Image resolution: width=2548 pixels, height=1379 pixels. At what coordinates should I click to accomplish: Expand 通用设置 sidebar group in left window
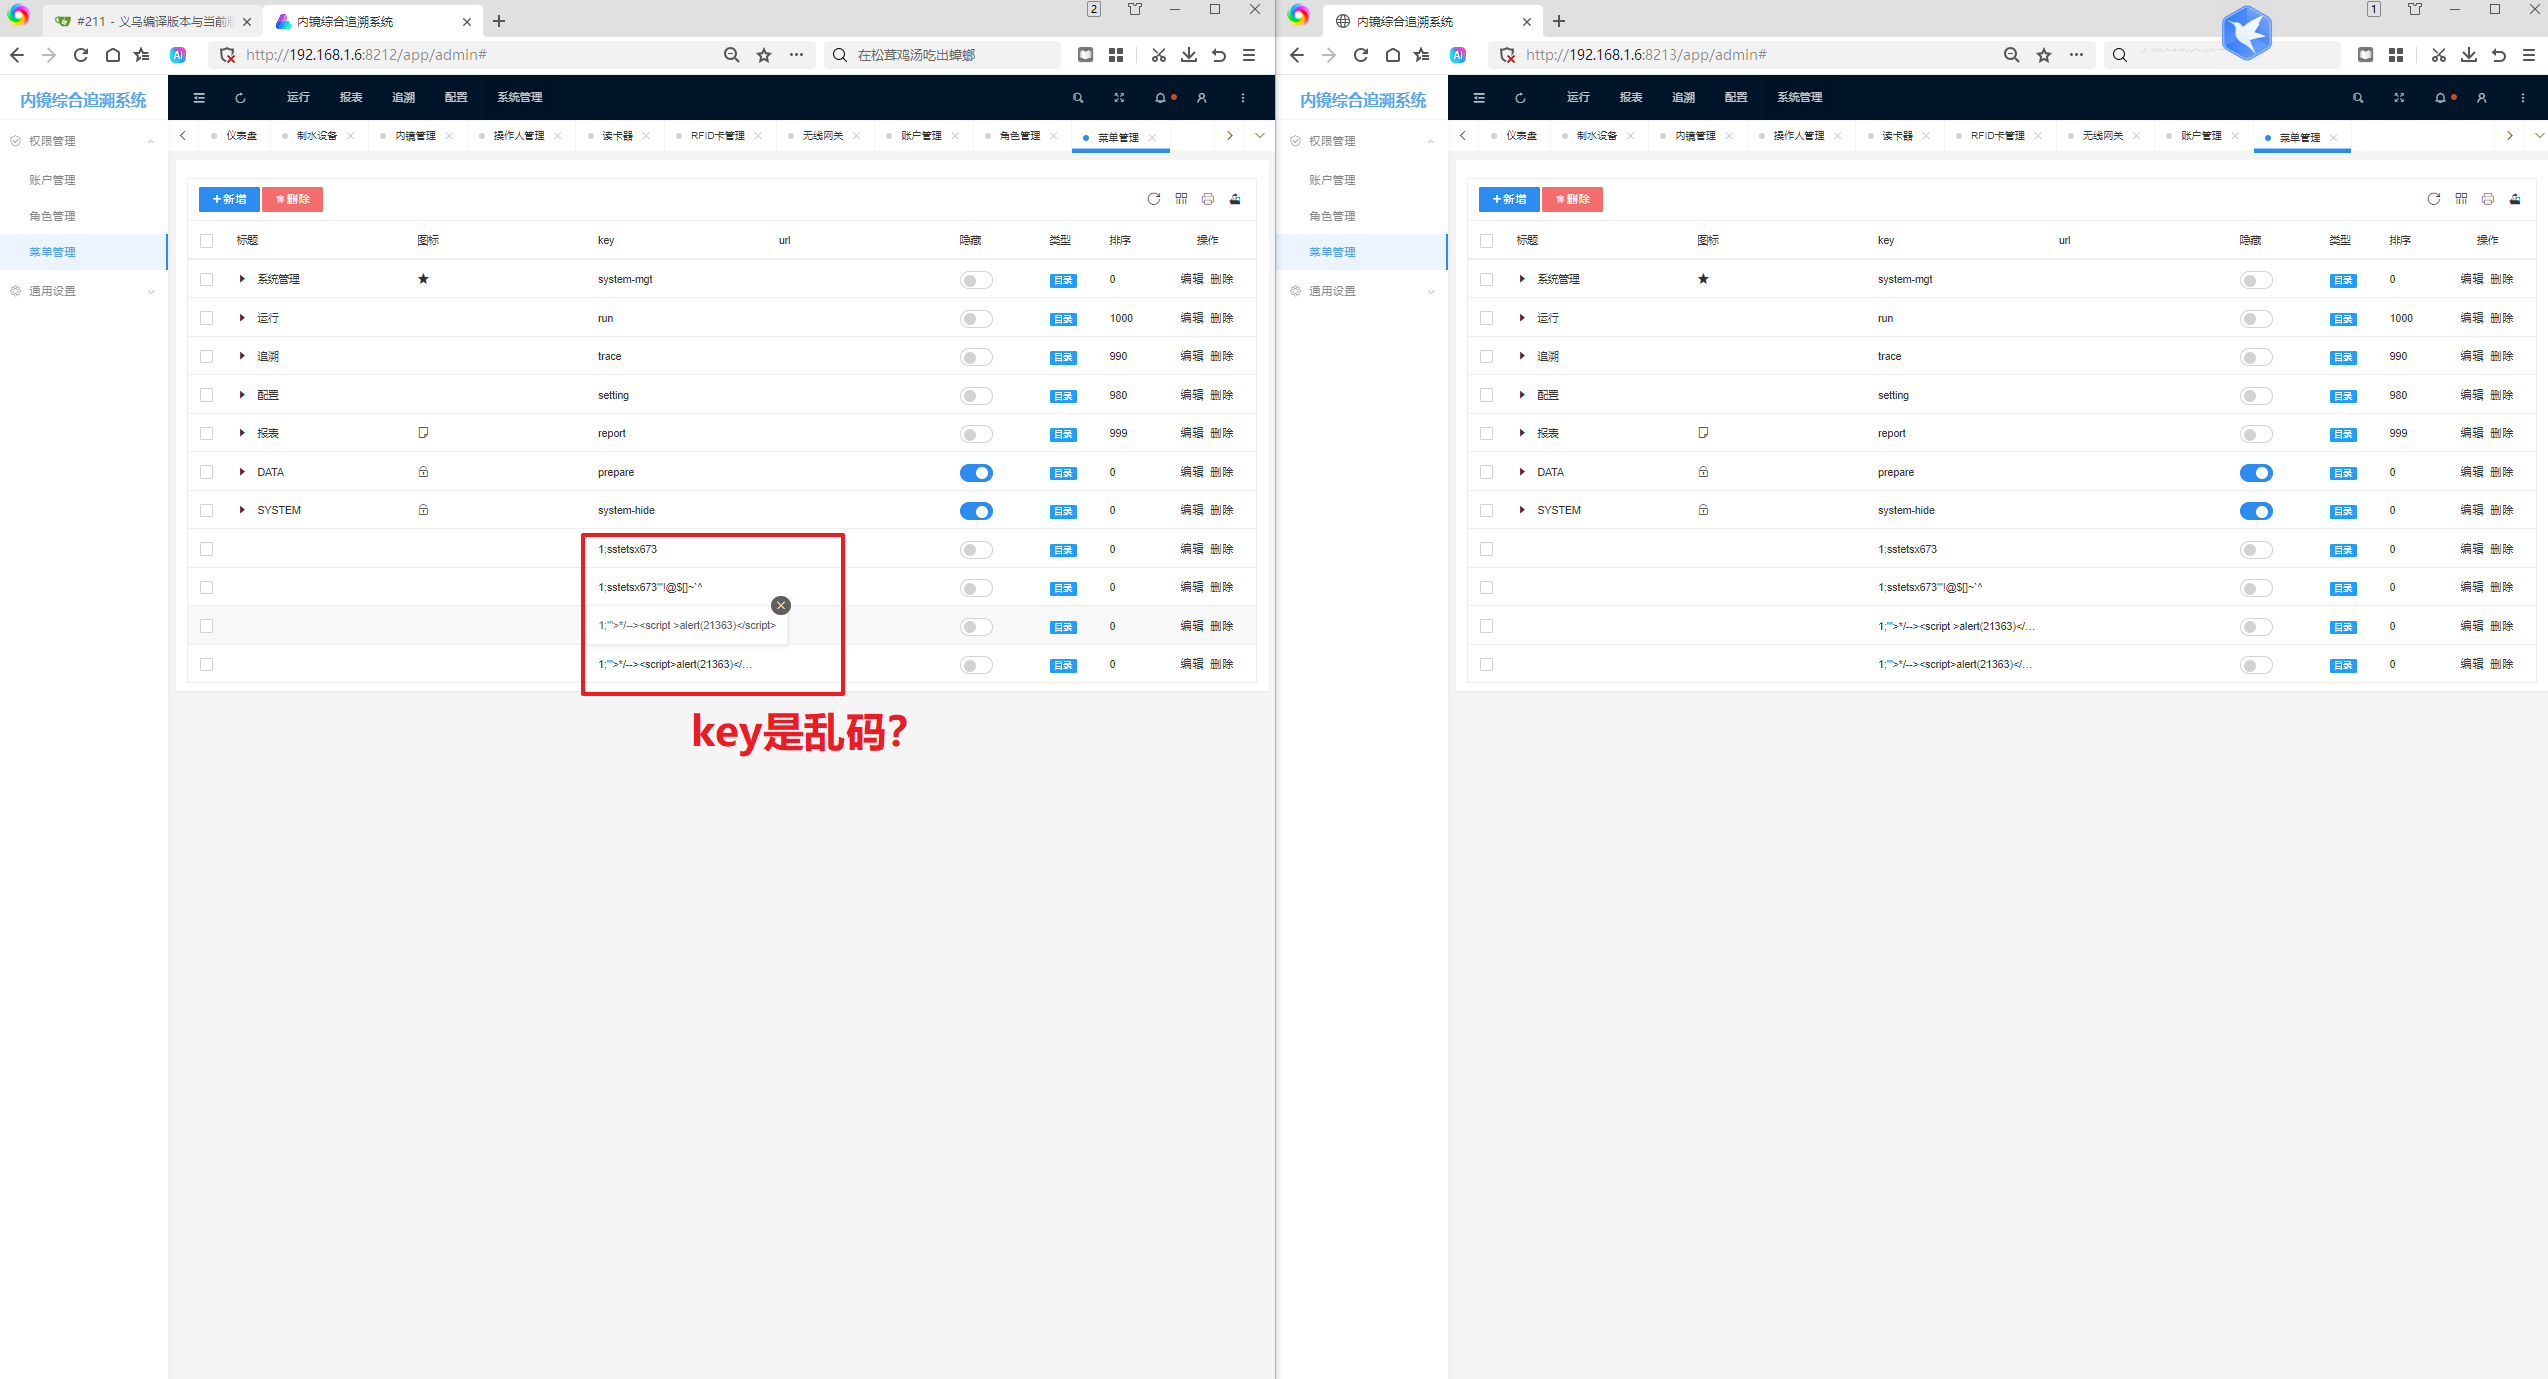[x=84, y=291]
